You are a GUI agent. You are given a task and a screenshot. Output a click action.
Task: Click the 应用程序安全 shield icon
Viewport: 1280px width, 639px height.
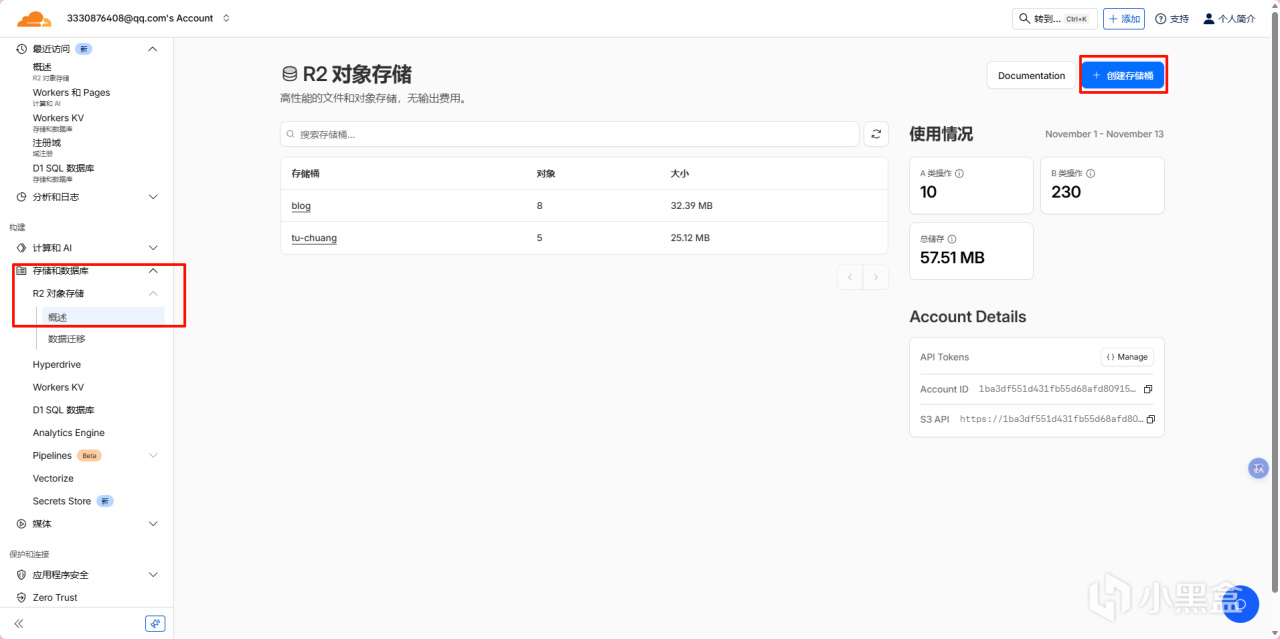click(21, 575)
